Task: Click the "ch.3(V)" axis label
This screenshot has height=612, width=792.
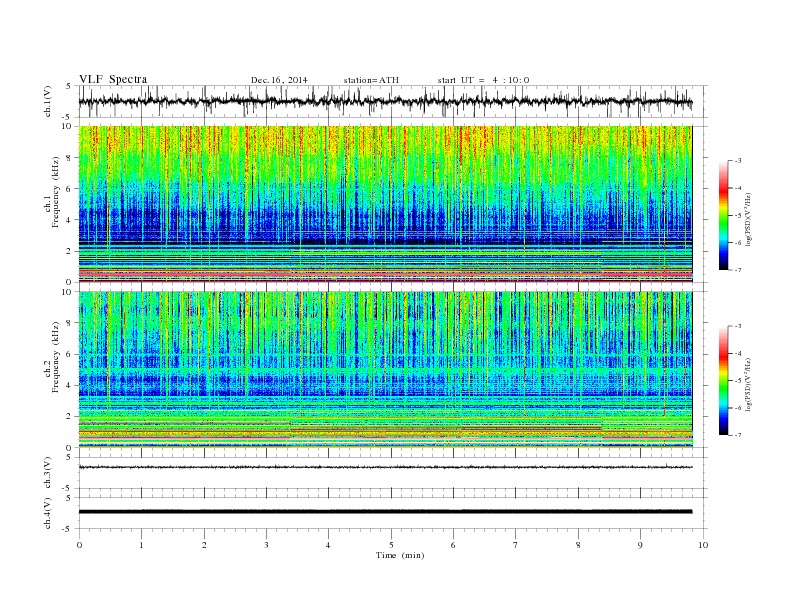Action: (48, 473)
